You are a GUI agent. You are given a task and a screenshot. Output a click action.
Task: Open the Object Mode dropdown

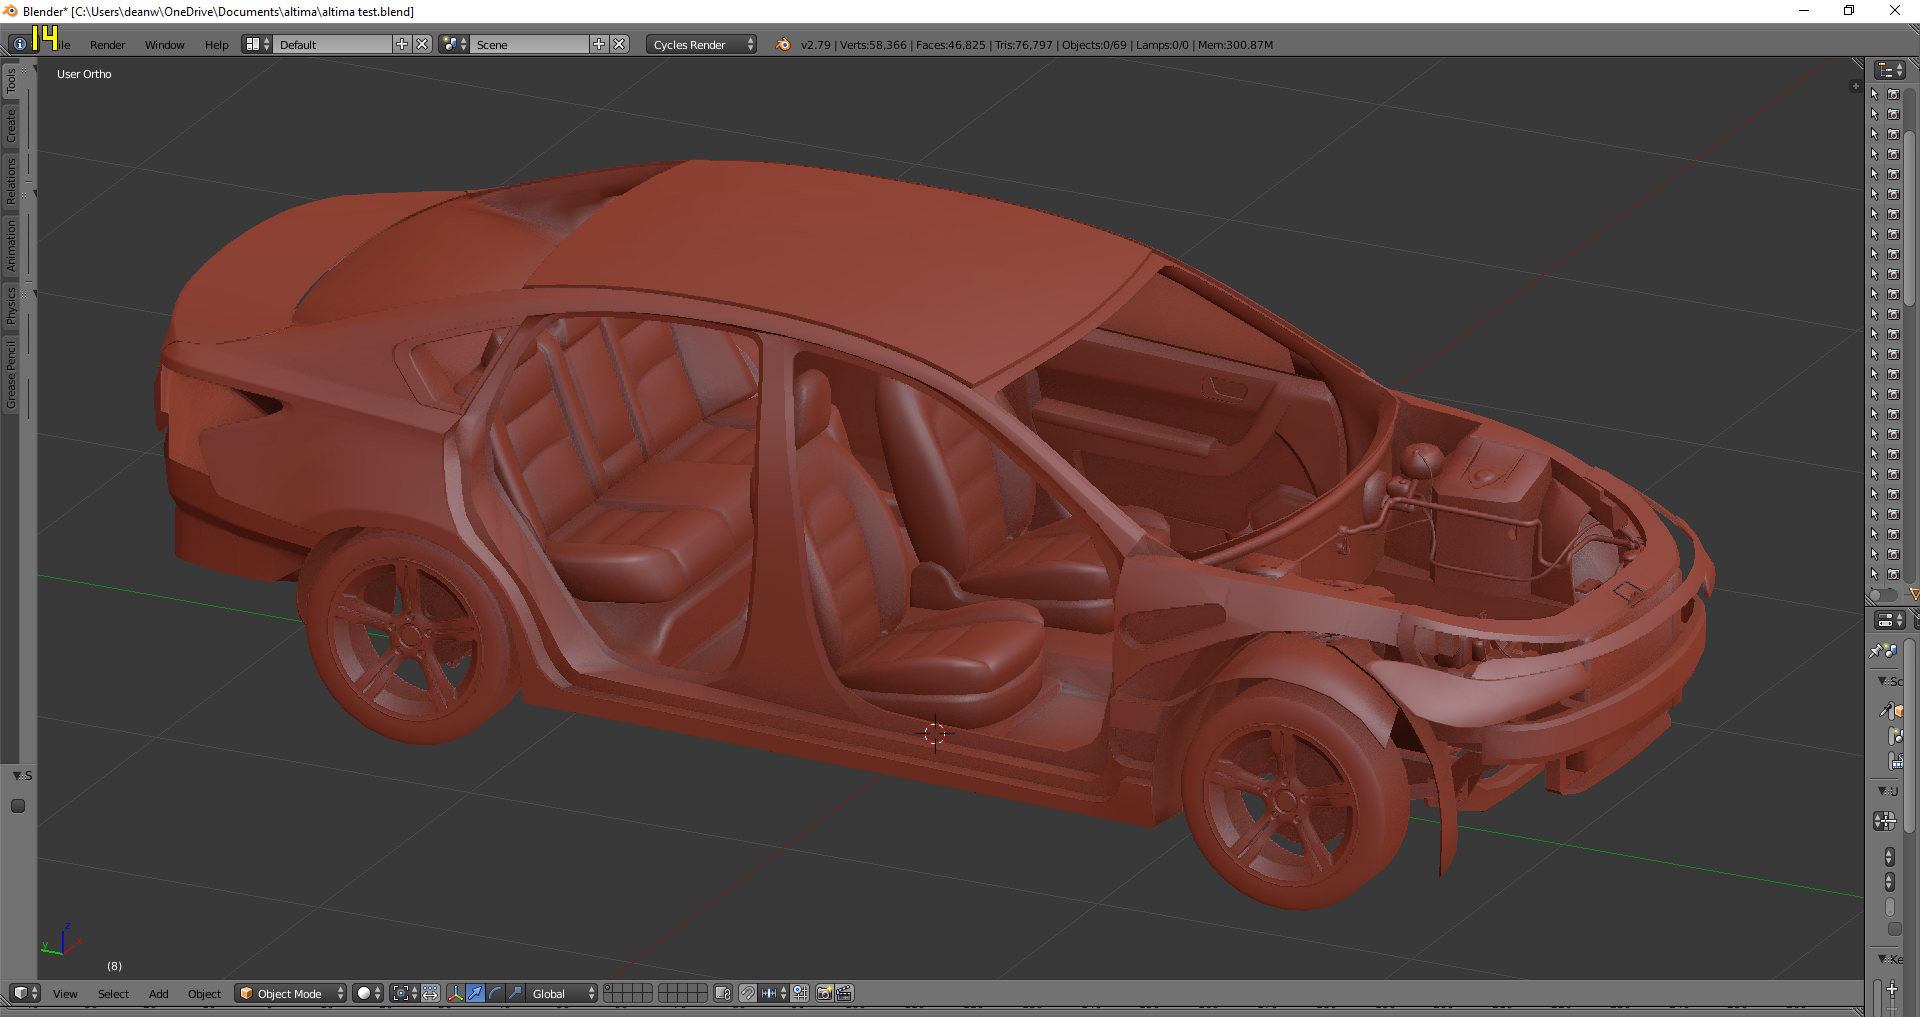291,993
